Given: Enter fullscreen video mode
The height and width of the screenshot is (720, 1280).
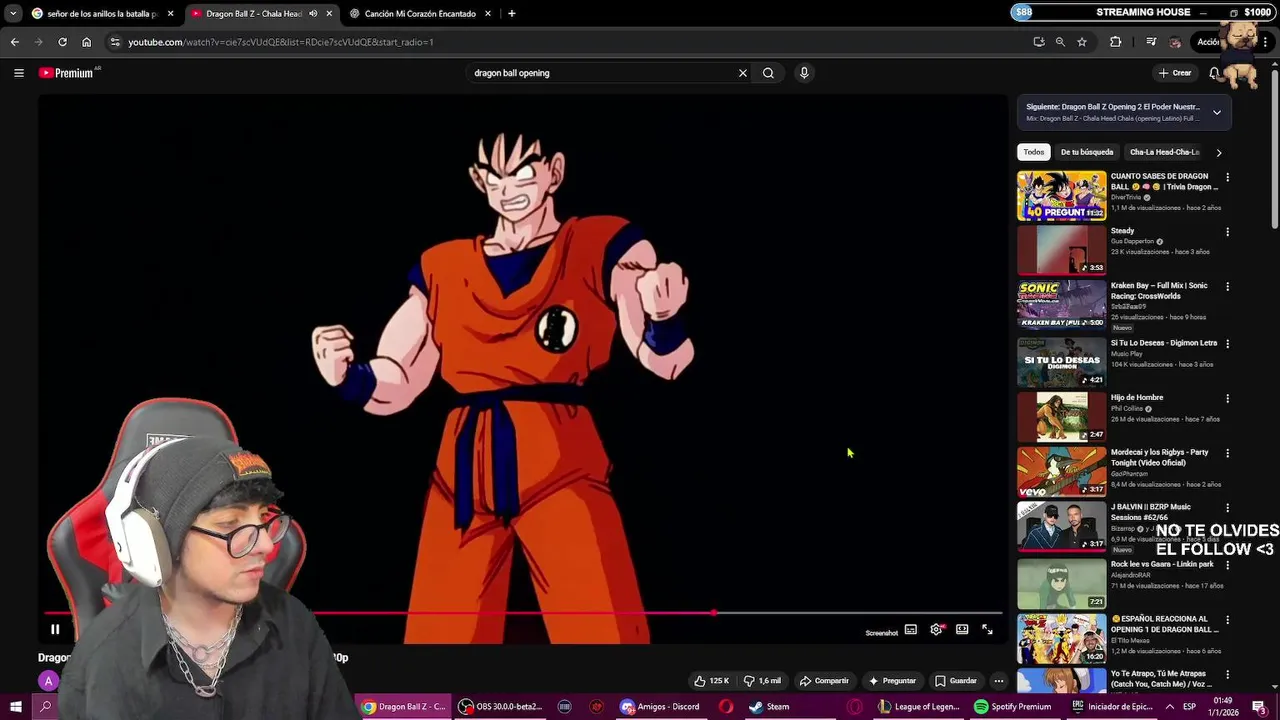Looking at the screenshot, I should pyautogui.click(x=987, y=630).
